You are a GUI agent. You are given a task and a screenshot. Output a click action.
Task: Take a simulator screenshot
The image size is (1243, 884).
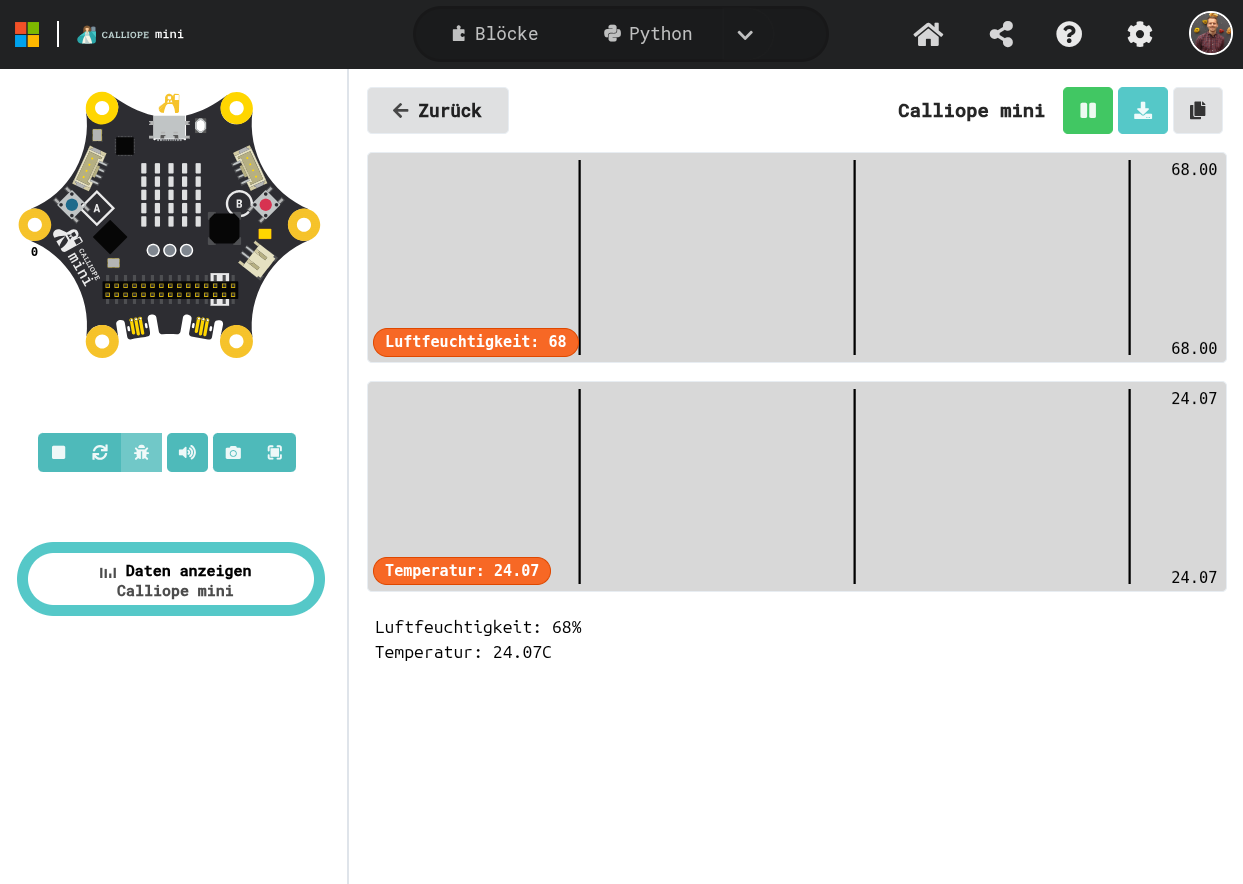point(233,452)
